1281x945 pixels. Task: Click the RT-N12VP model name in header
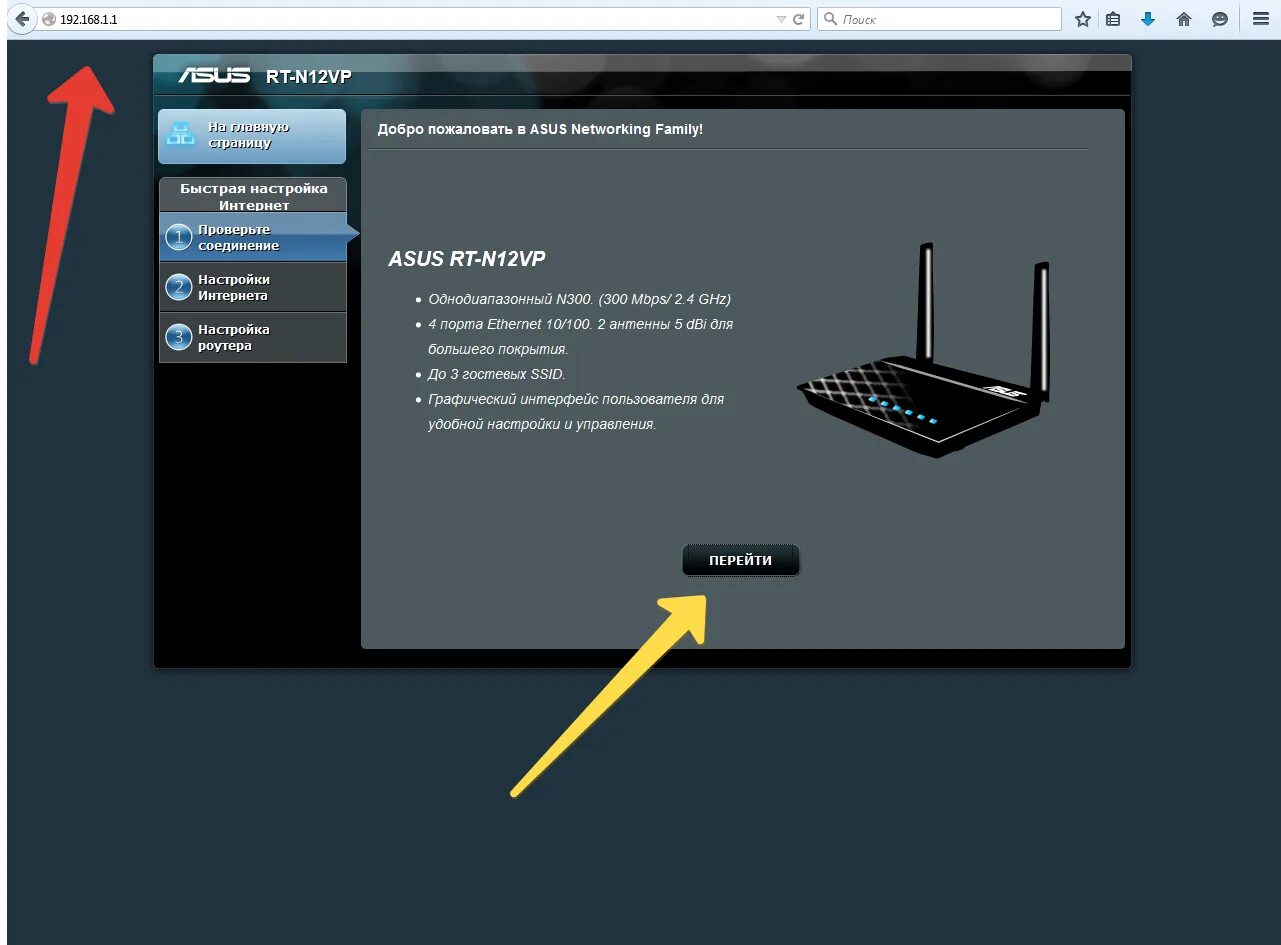tap(309, 77)
